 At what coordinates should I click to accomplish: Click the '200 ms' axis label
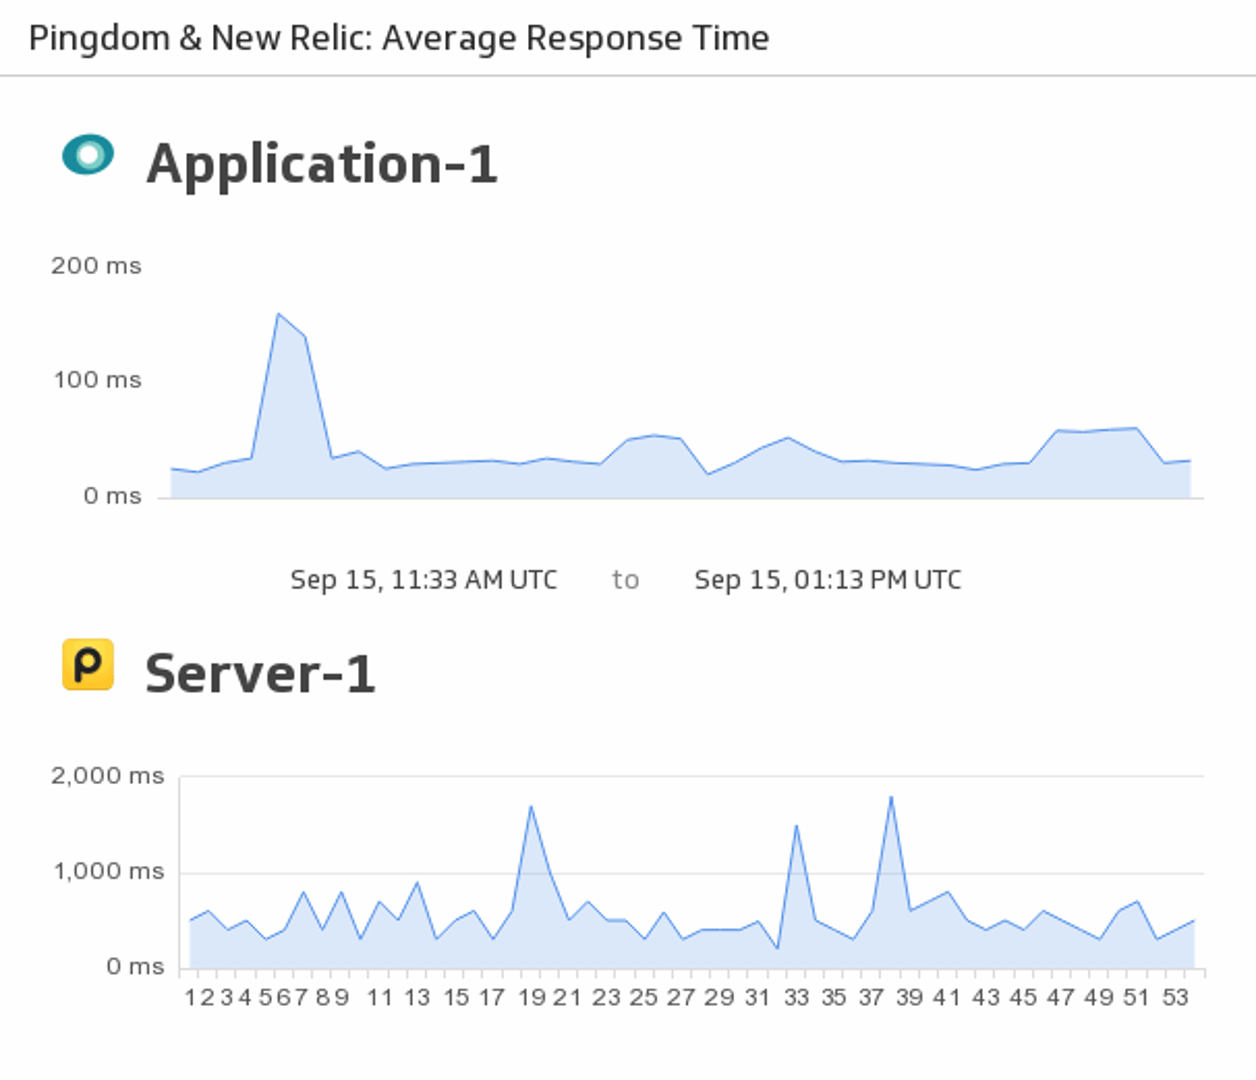click(96, 266)
